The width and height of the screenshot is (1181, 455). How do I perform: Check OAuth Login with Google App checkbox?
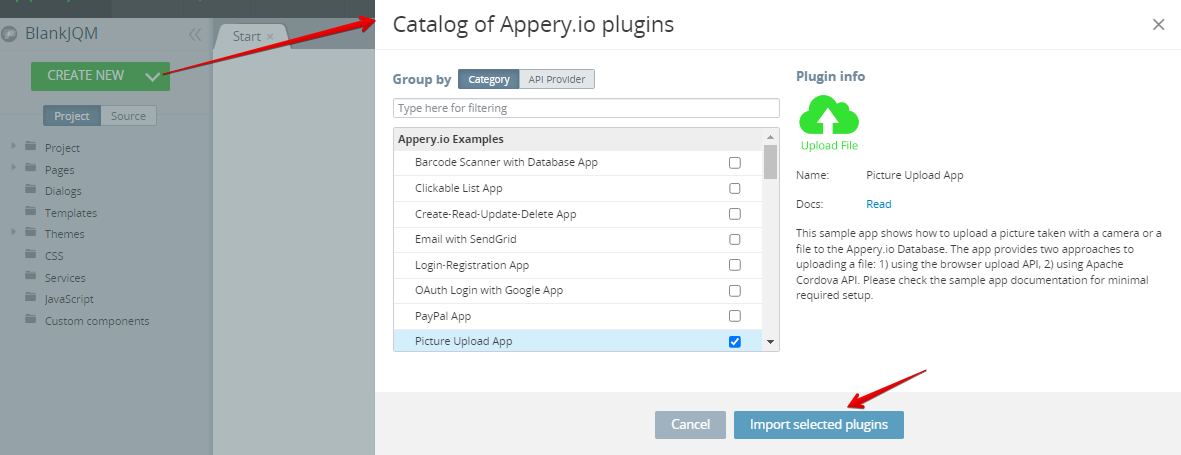click(x=734, y=291)
